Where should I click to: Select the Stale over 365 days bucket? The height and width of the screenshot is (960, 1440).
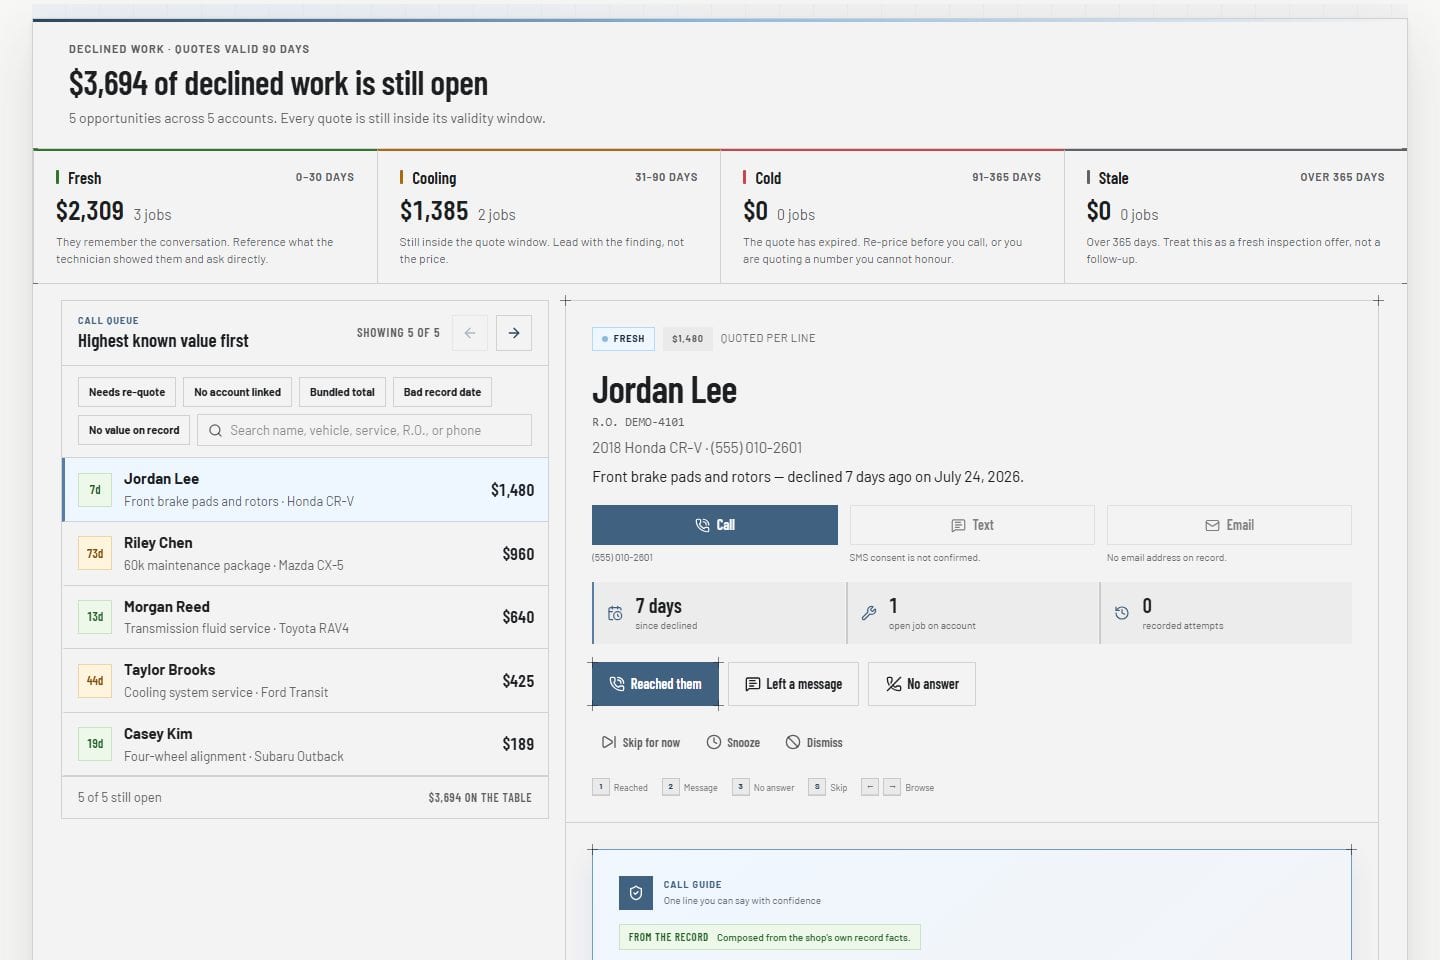click(x=1236, y=216)
